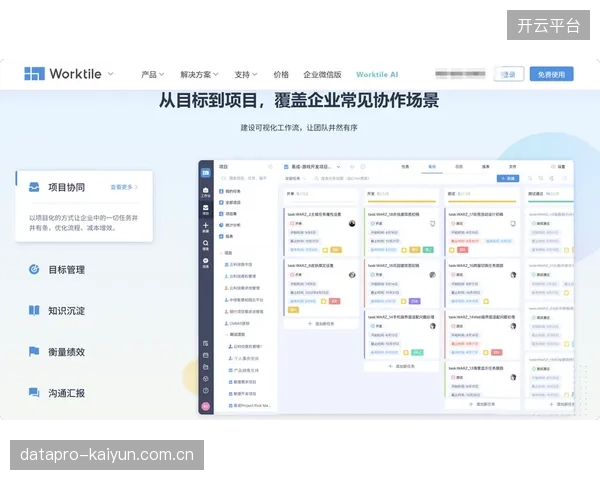This screenshot has height=480, width=600.
Task: Open the Worktile AI link
Action: click(x=377, y=74)
